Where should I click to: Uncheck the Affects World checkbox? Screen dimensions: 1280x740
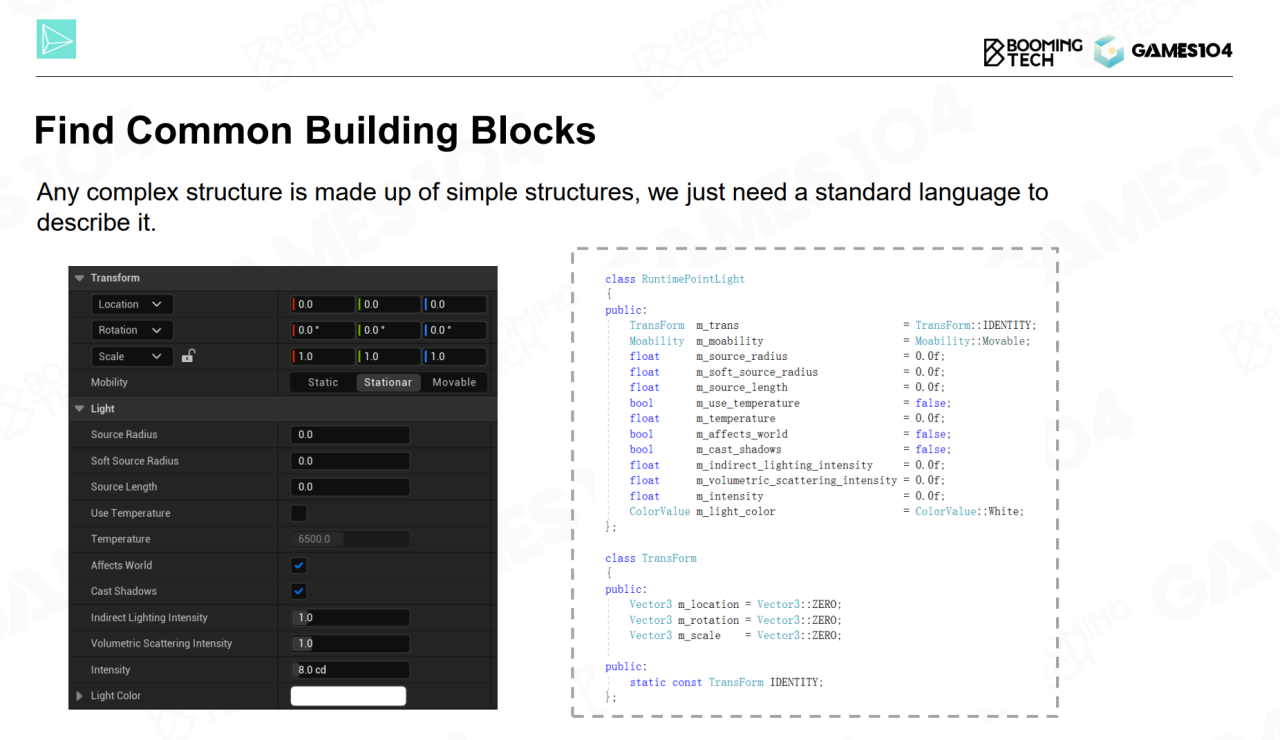point(298,565)
